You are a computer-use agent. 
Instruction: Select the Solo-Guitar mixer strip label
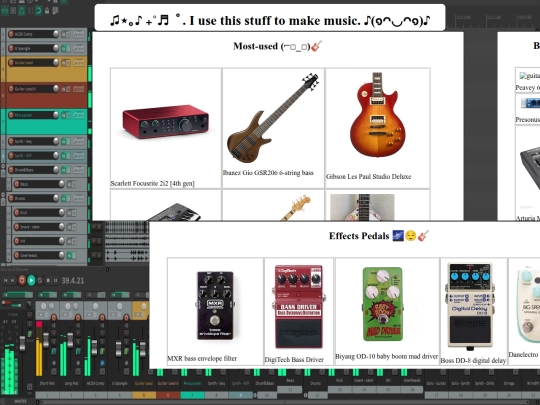coord(436,383)
